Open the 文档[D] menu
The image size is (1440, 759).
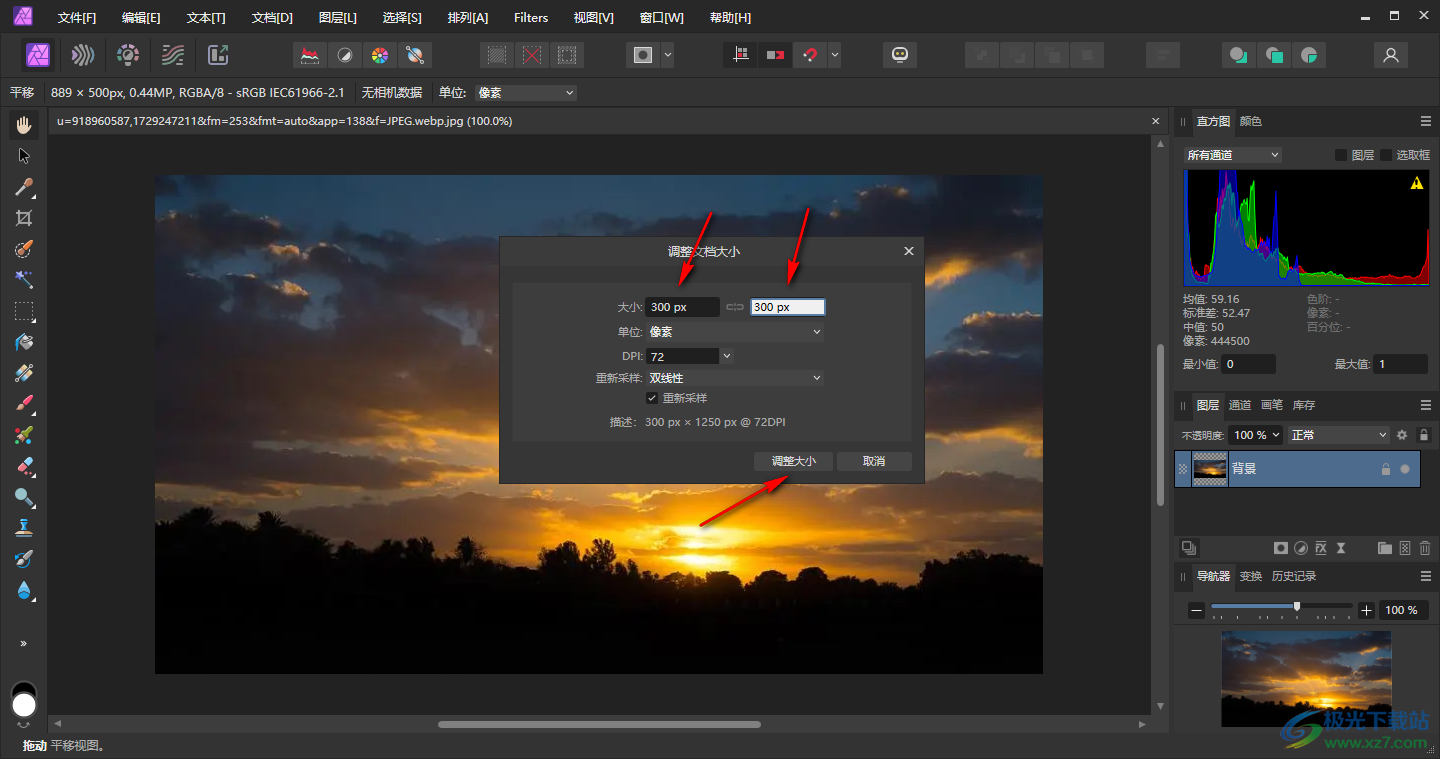pyautogui.click(x=272, y=18)
